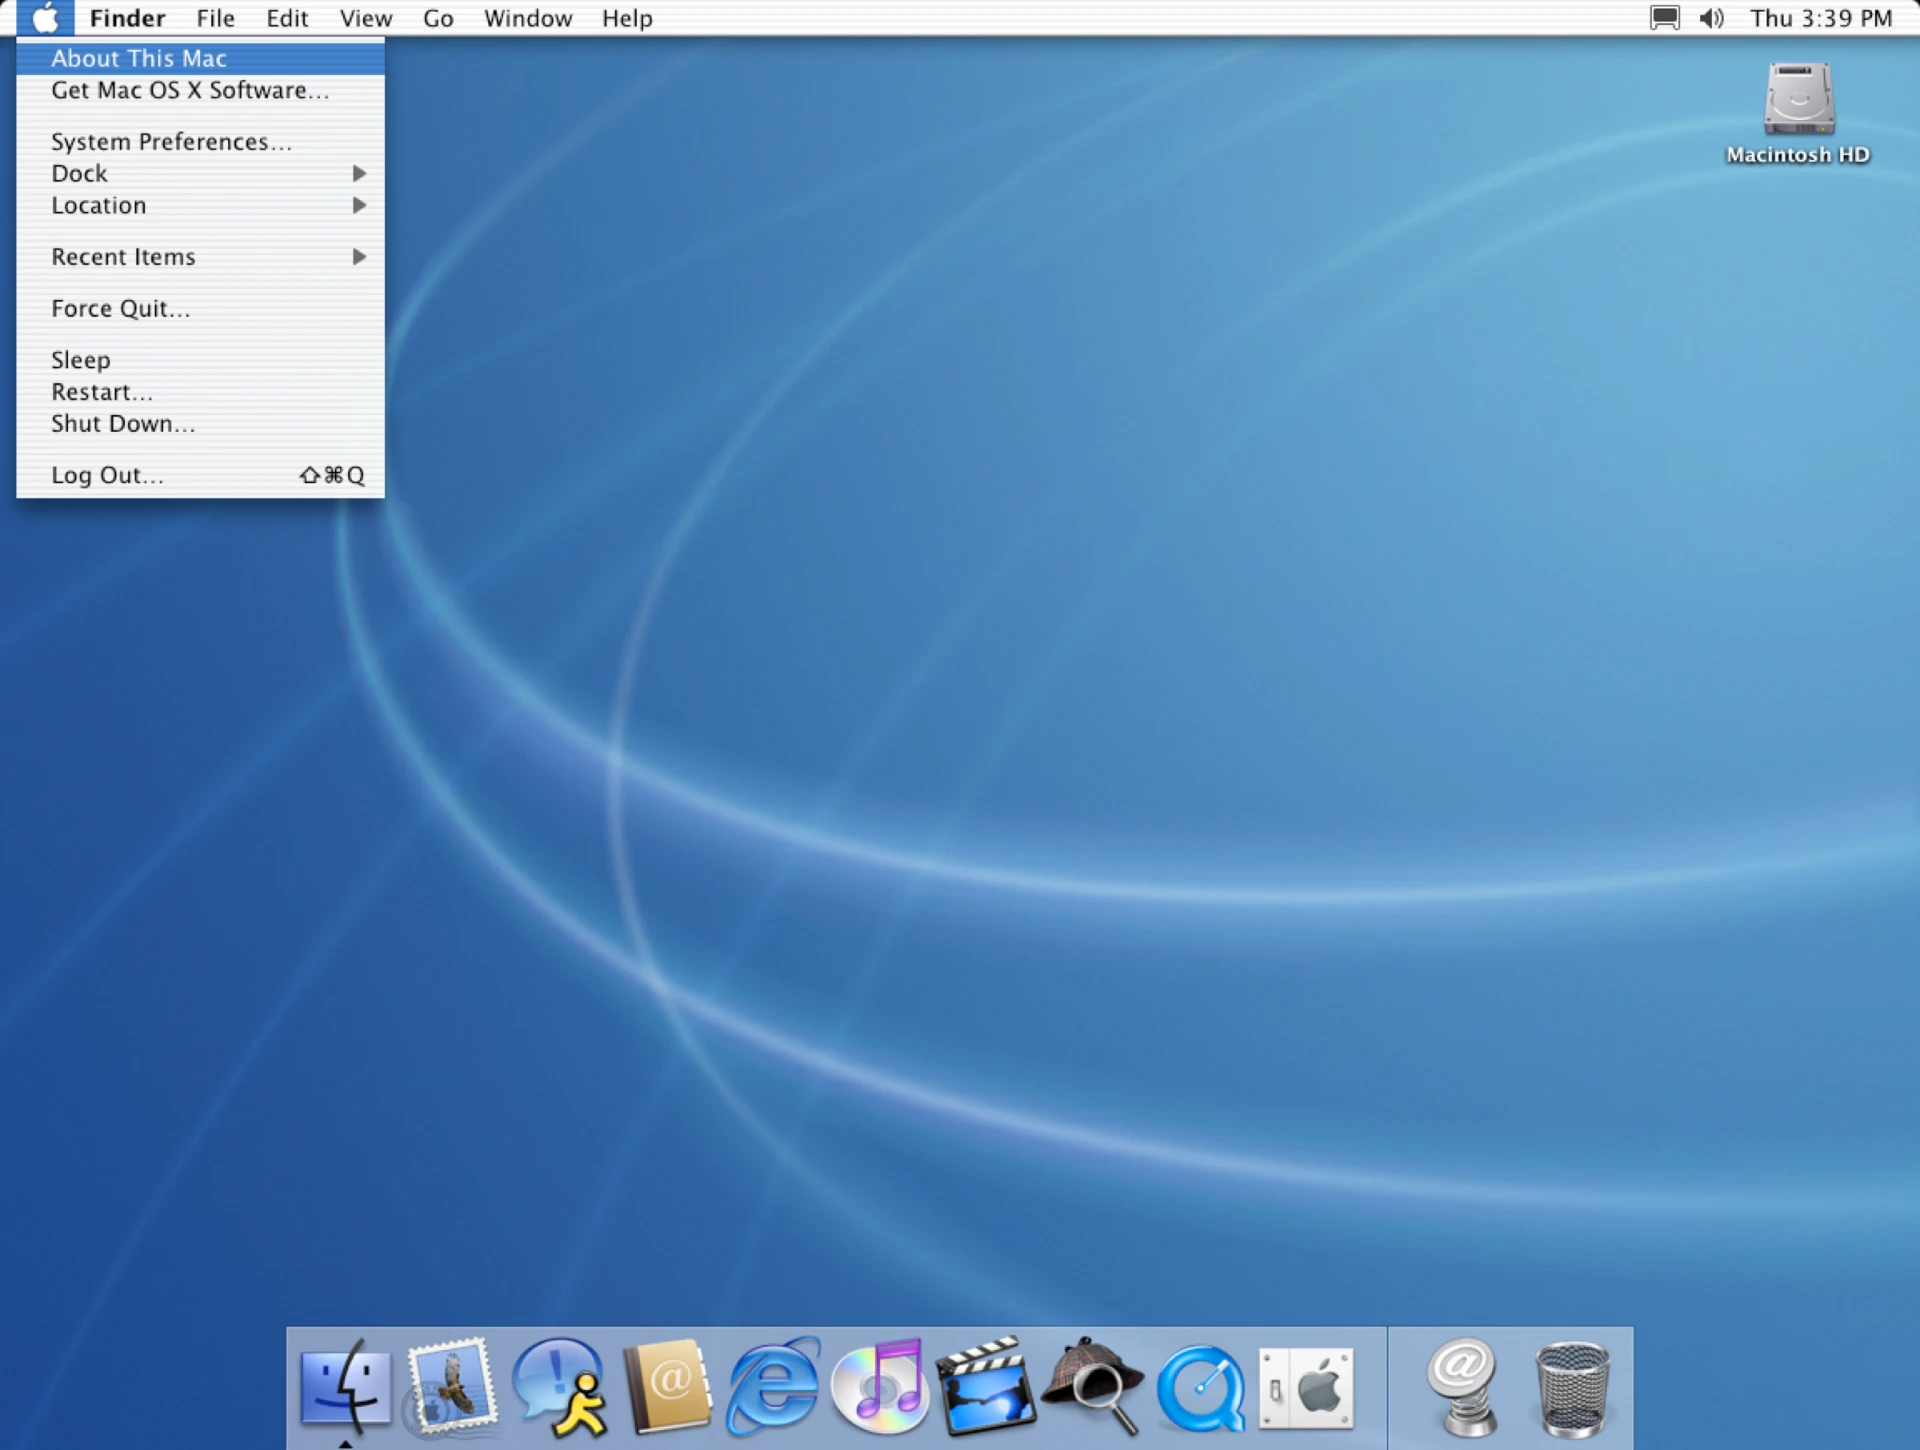Open iTunes from the Dock
1920x1450 pixels.
click(x=881, y=1390)
